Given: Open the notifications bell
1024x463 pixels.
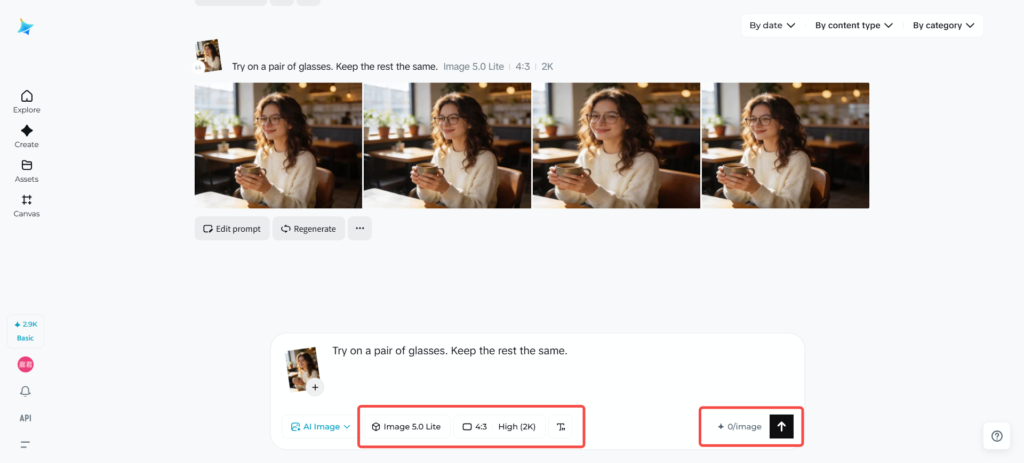Looking at the screenshot, I should [x=25, y=391].
